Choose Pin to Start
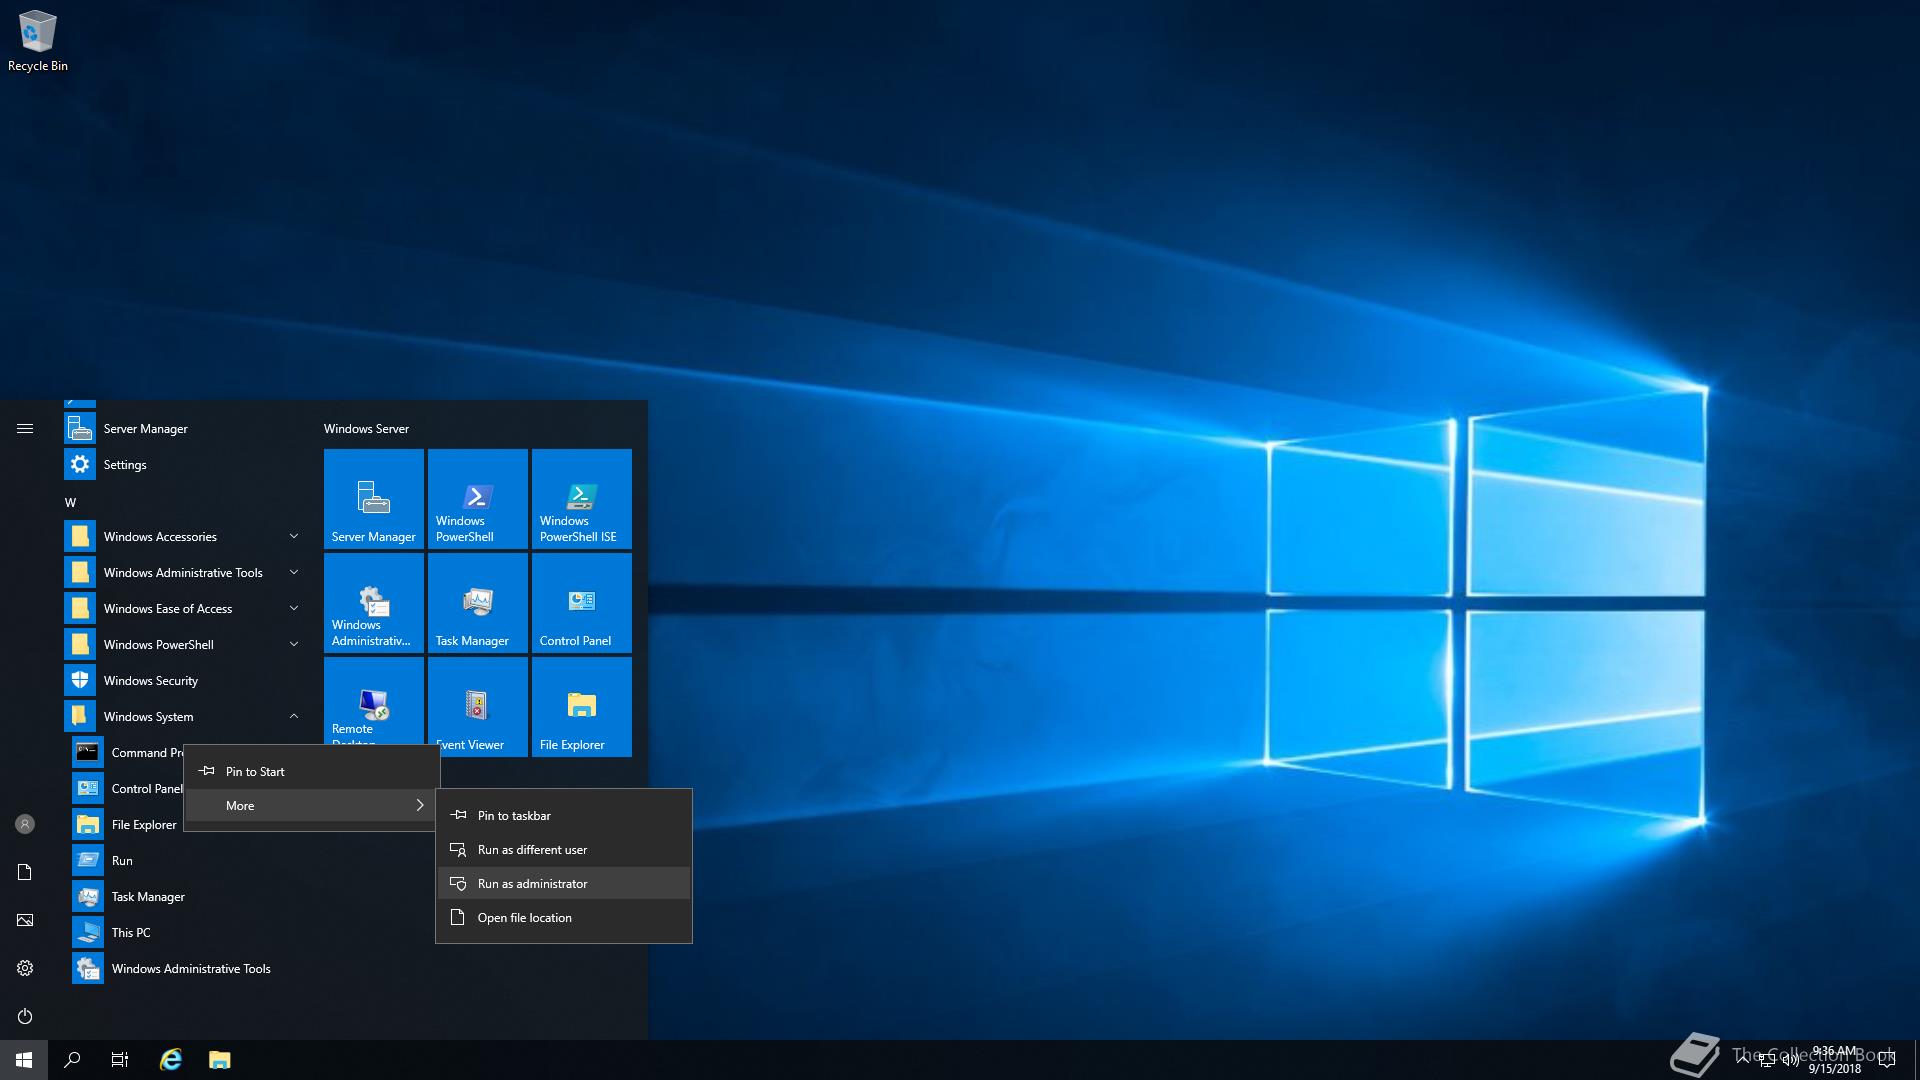1920x1080 pixels. pos(312,771)
